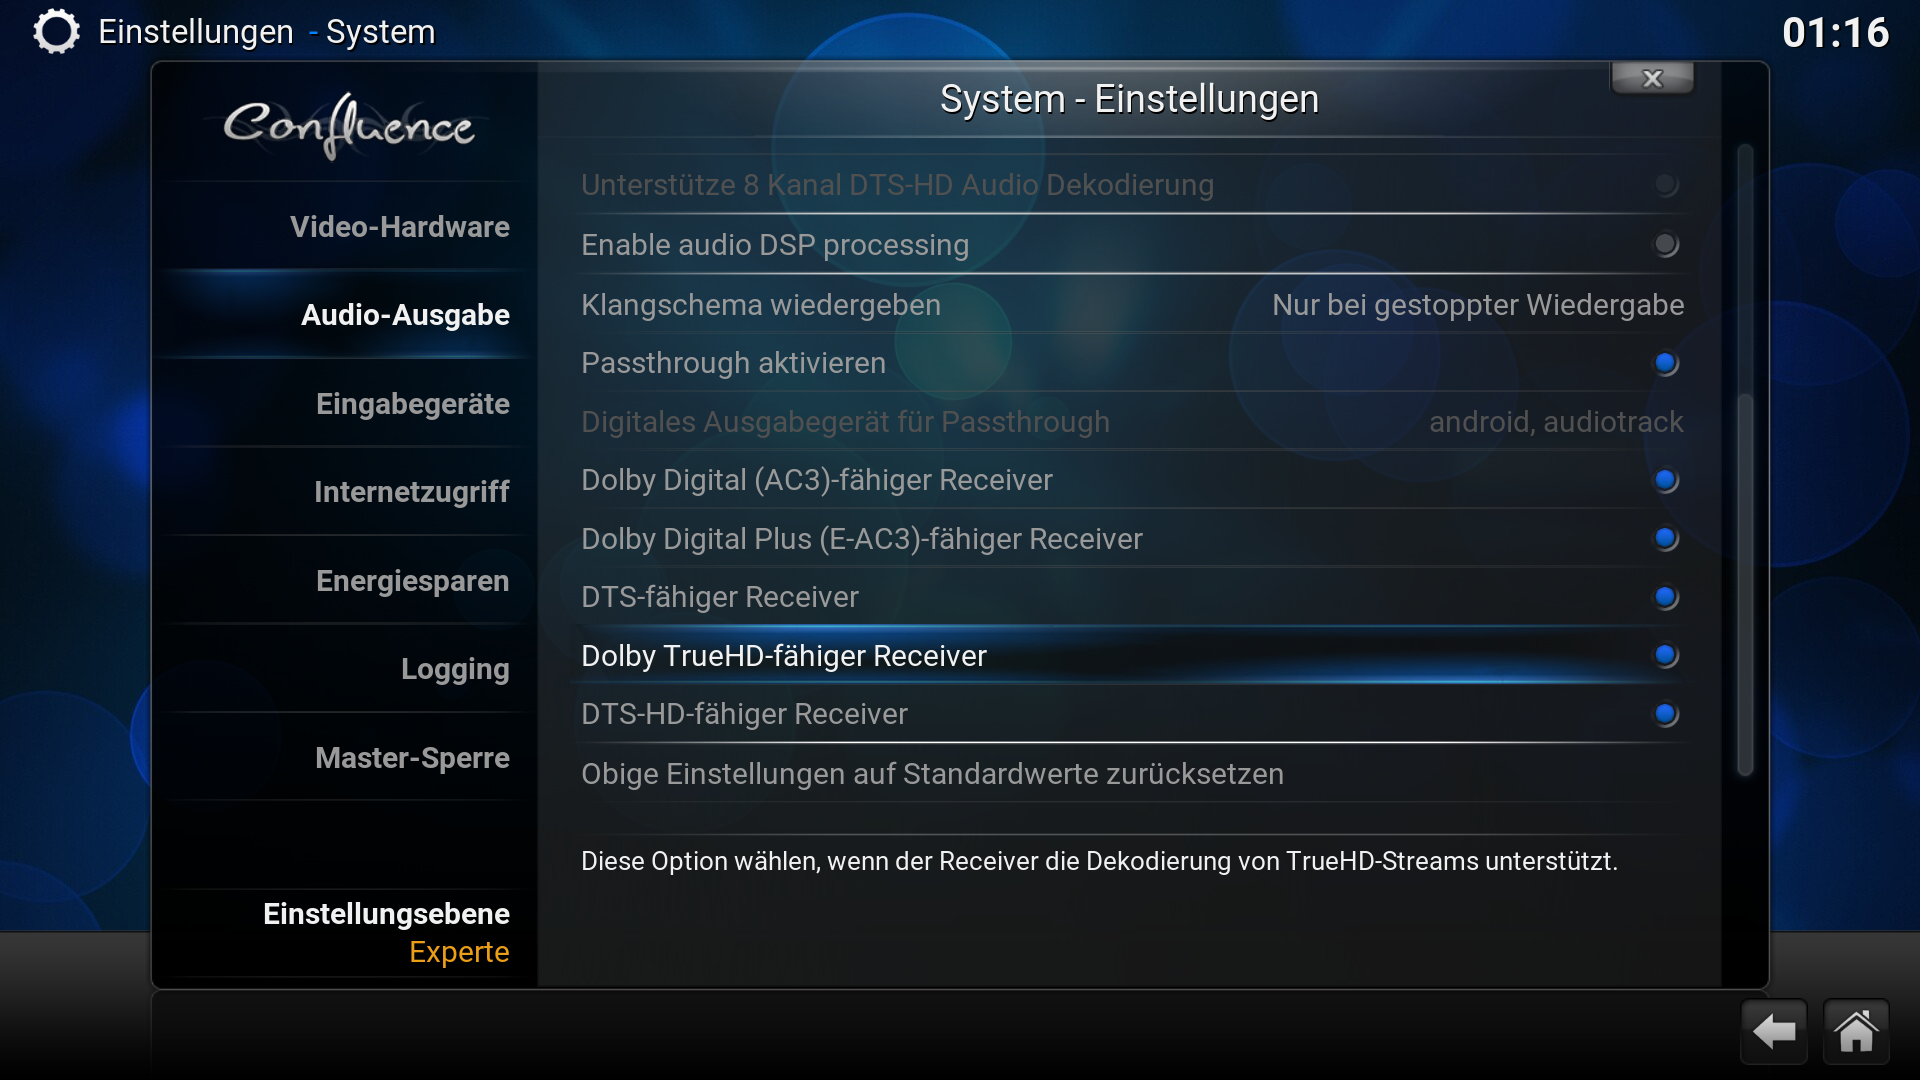Screen dimensions: 1920x1080
Task: Click the settings gear icon
Action: point(56,32)
